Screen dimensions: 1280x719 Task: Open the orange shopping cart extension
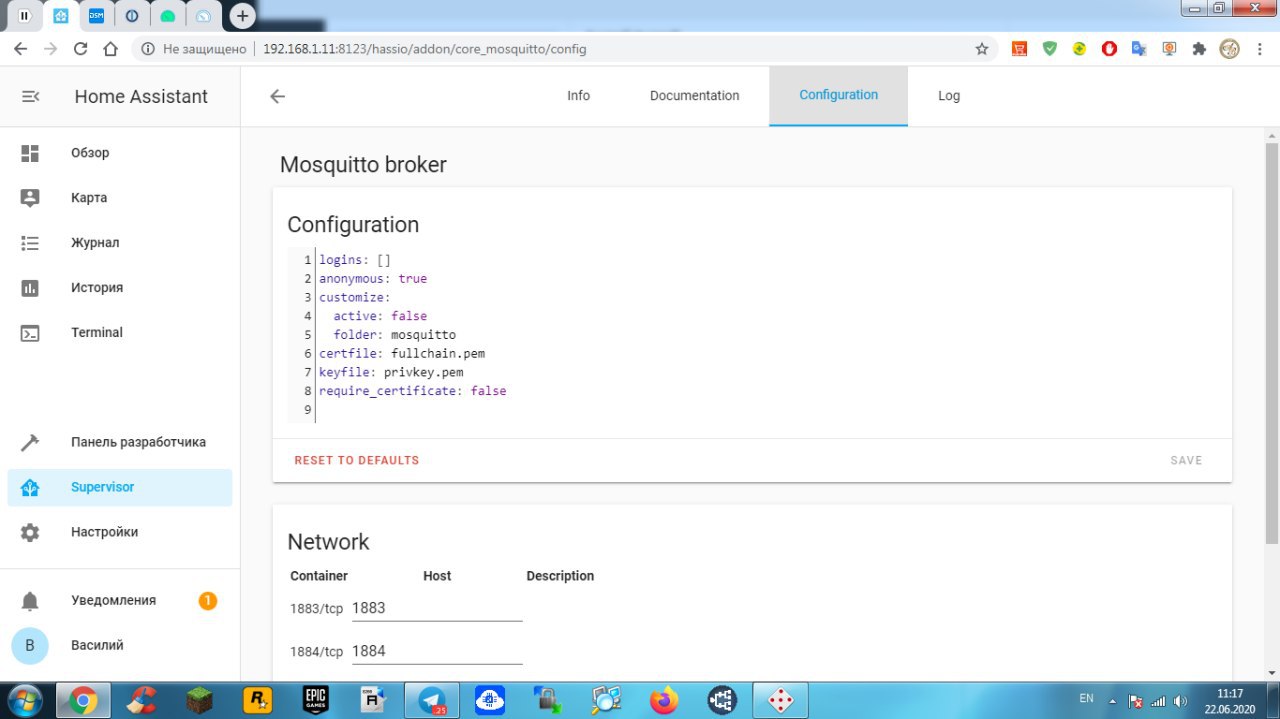click(x=1019, y=48)
